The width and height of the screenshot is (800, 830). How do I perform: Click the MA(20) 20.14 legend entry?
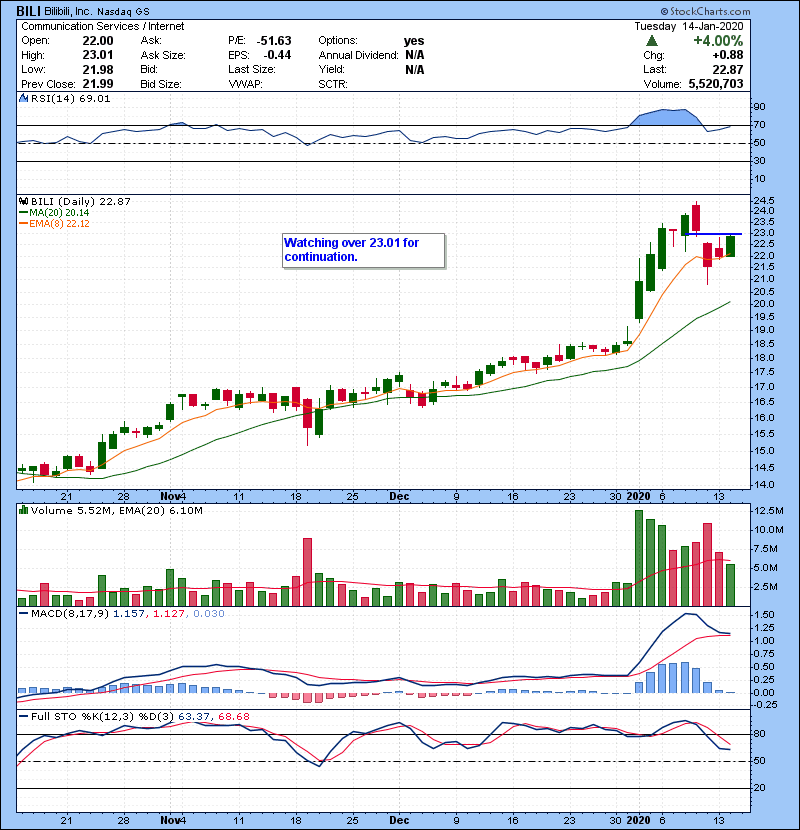pos(59,213)
